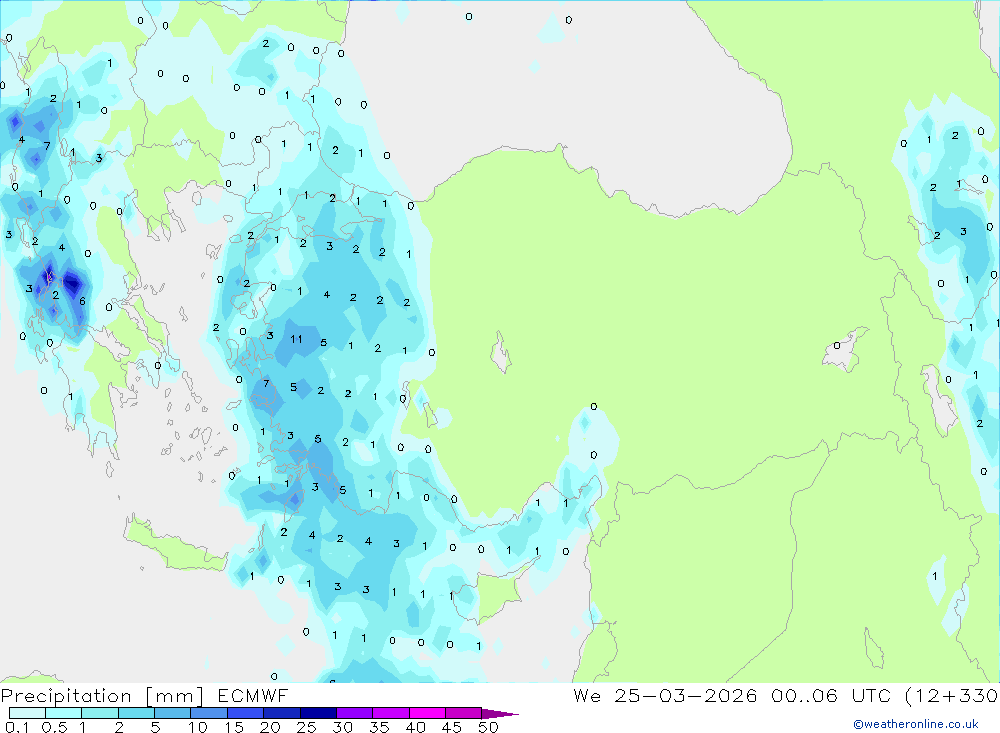
Task: Click legend tick label '40'
Action: [416, 727]
